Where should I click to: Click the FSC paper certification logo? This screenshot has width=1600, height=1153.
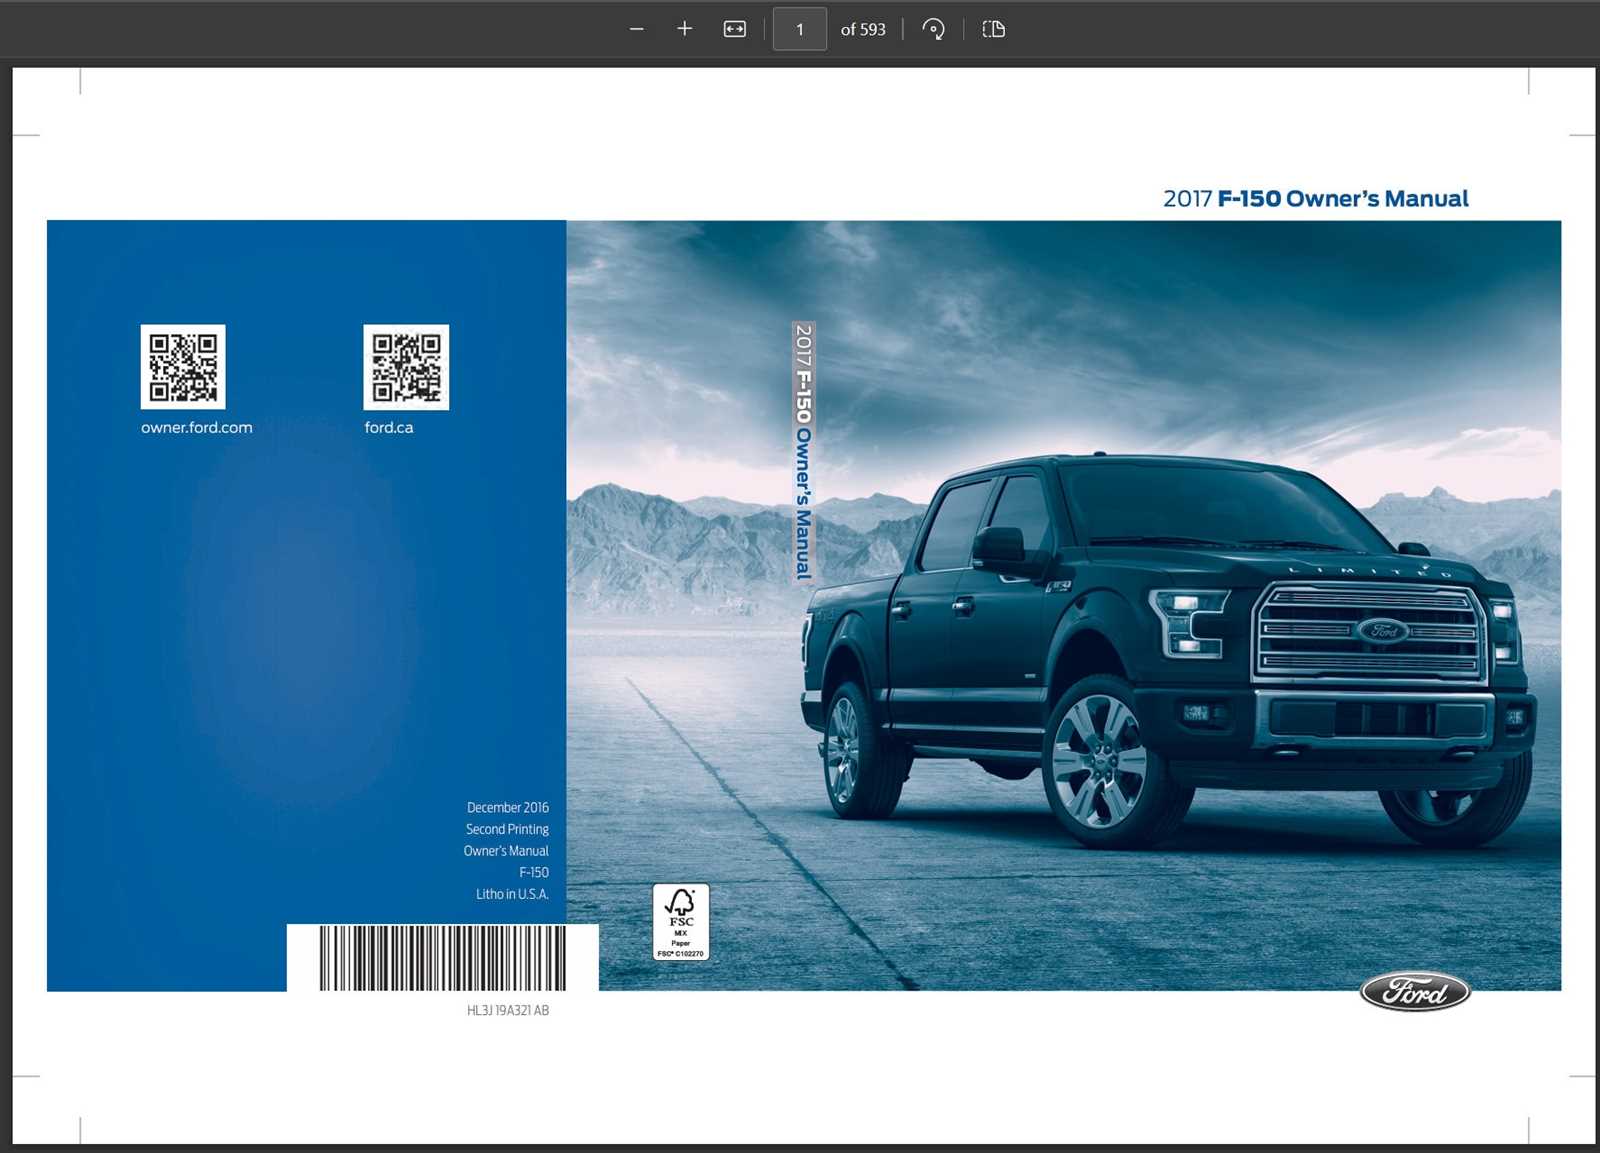click(x=681, y=922)
